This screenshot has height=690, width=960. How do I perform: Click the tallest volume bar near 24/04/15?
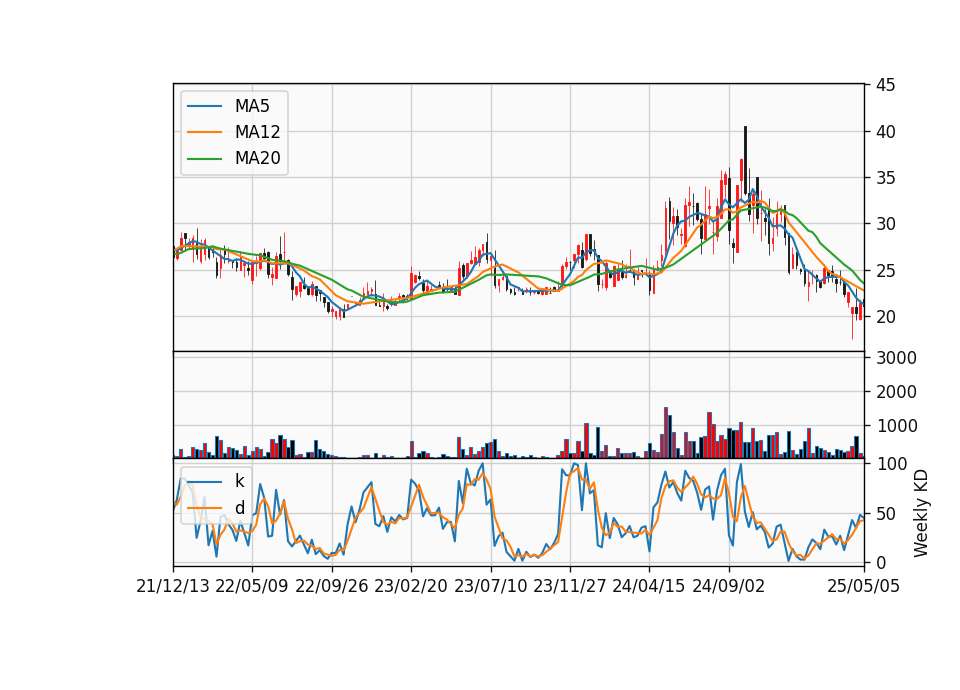click(666, 433)
